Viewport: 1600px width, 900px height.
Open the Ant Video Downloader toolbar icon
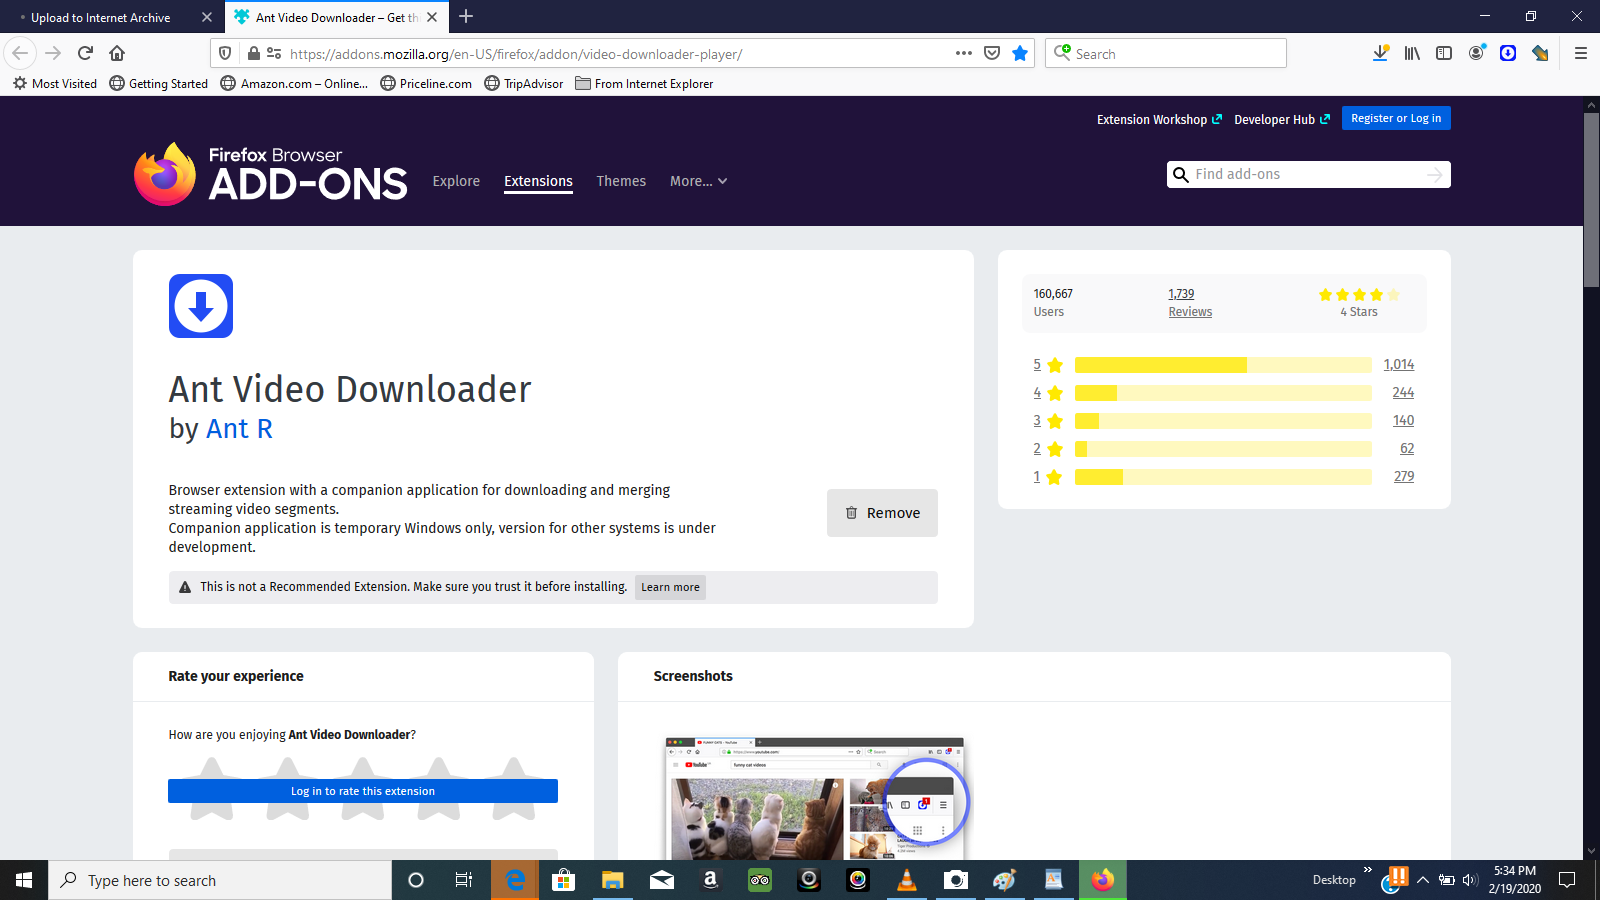pyautogui.click(x=1508, y=53)
